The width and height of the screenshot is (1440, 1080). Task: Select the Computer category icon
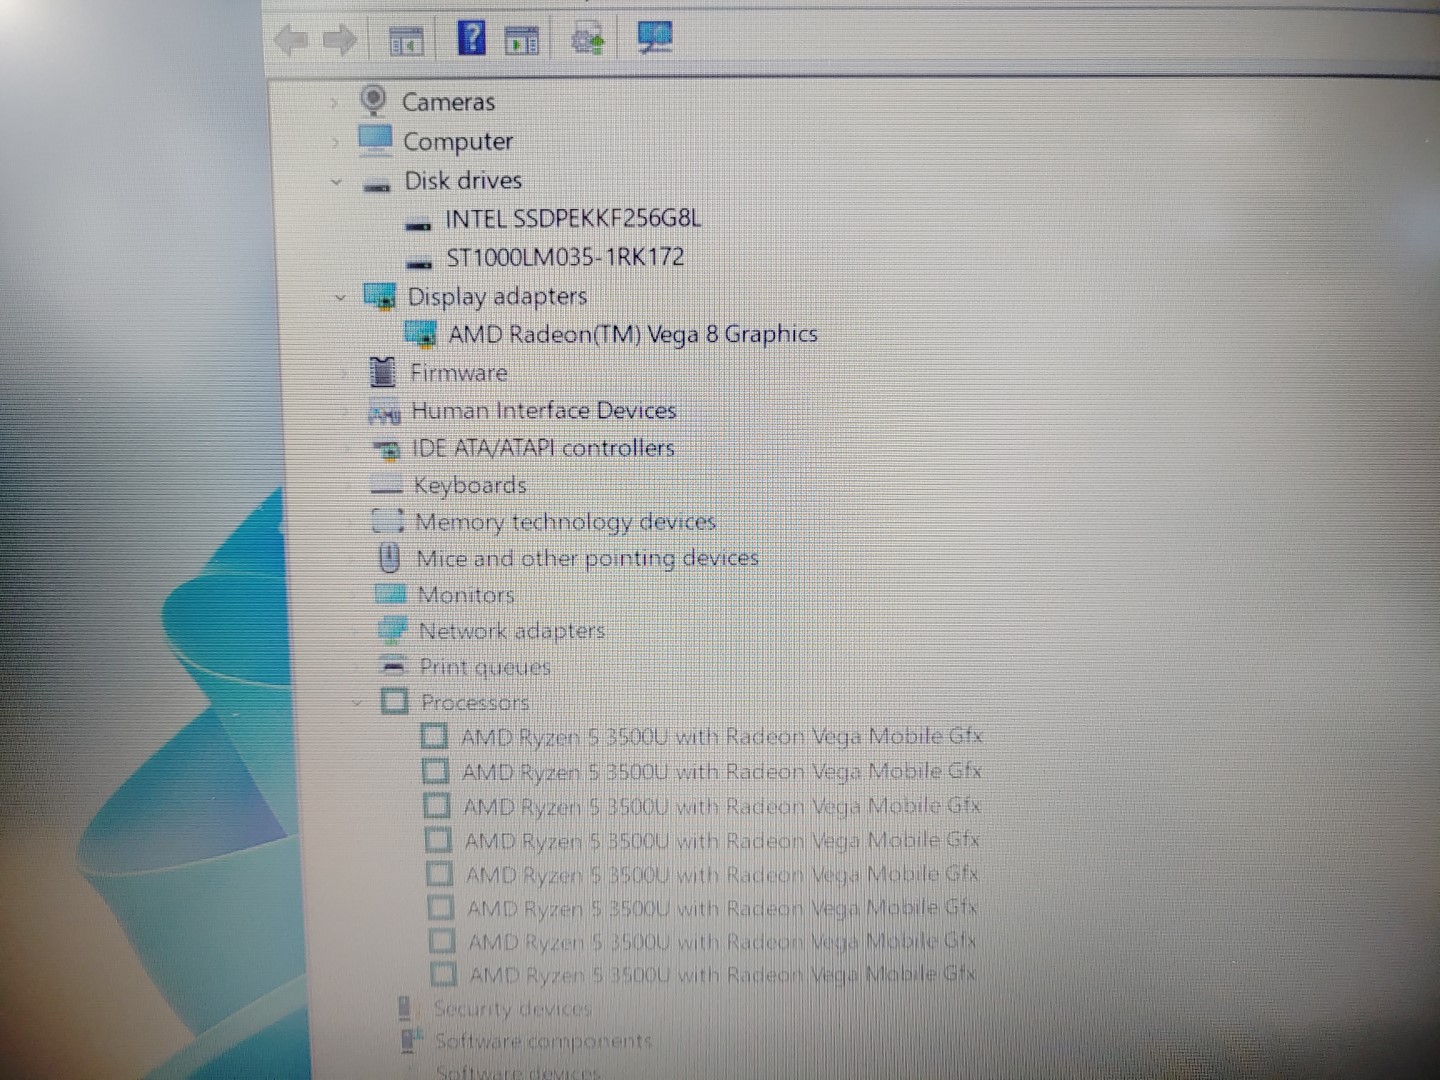tap(375, 140)
